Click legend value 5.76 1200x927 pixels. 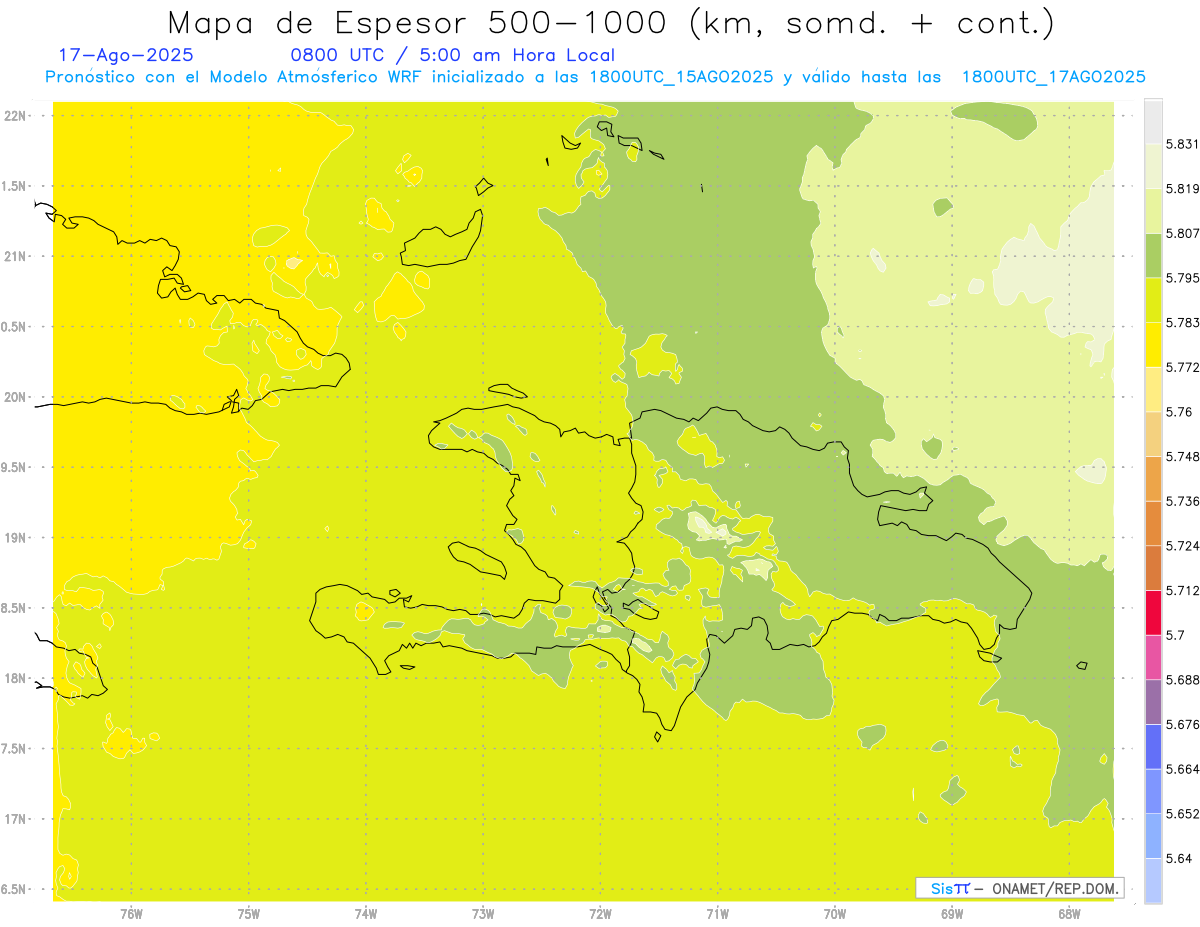tap(1178, 412)
